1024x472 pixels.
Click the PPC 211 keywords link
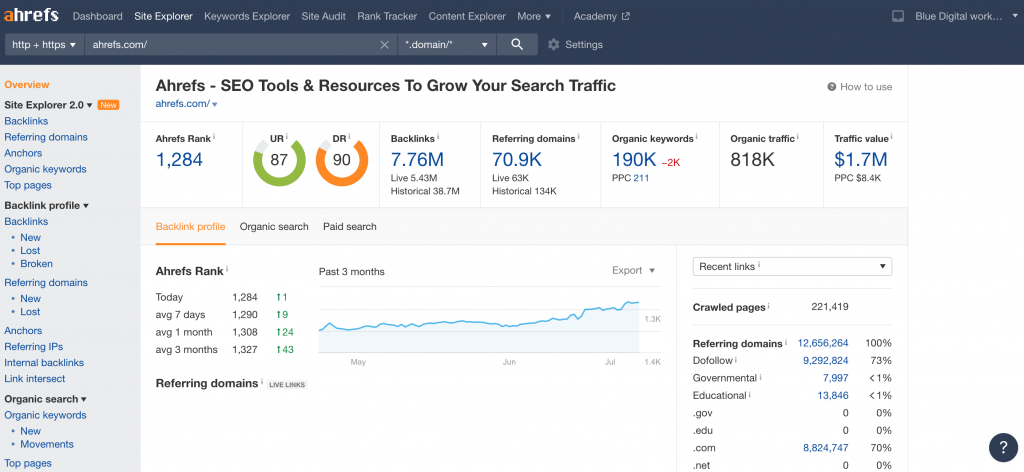pyautogui.click(x=641, y=178)
